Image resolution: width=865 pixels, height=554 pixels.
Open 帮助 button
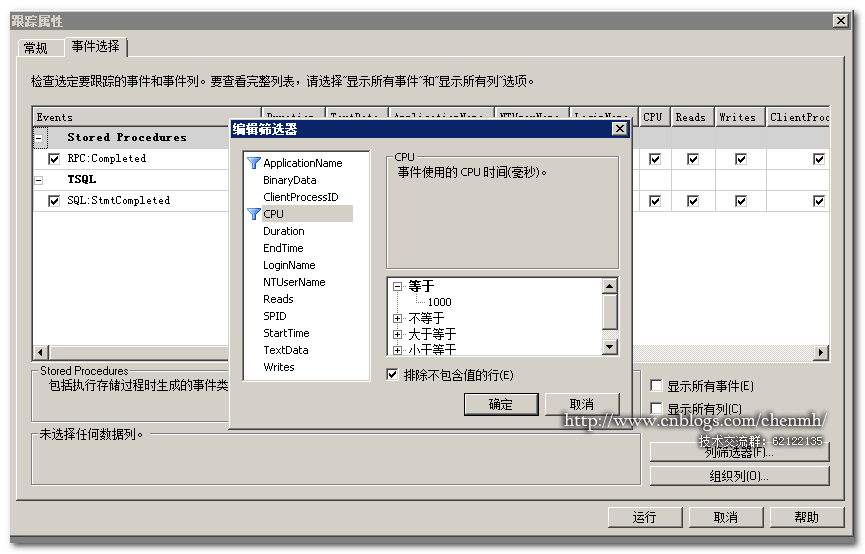point(807,517)
